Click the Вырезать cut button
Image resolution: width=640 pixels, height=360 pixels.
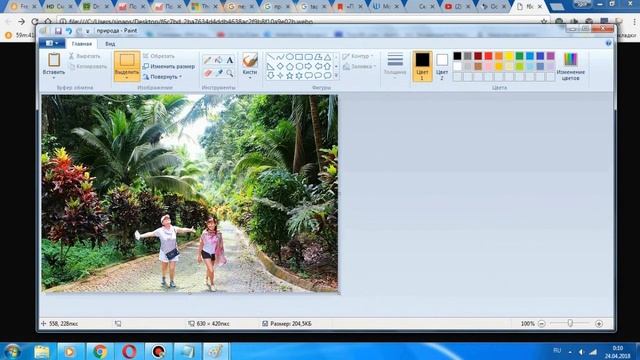click(84, 56)
